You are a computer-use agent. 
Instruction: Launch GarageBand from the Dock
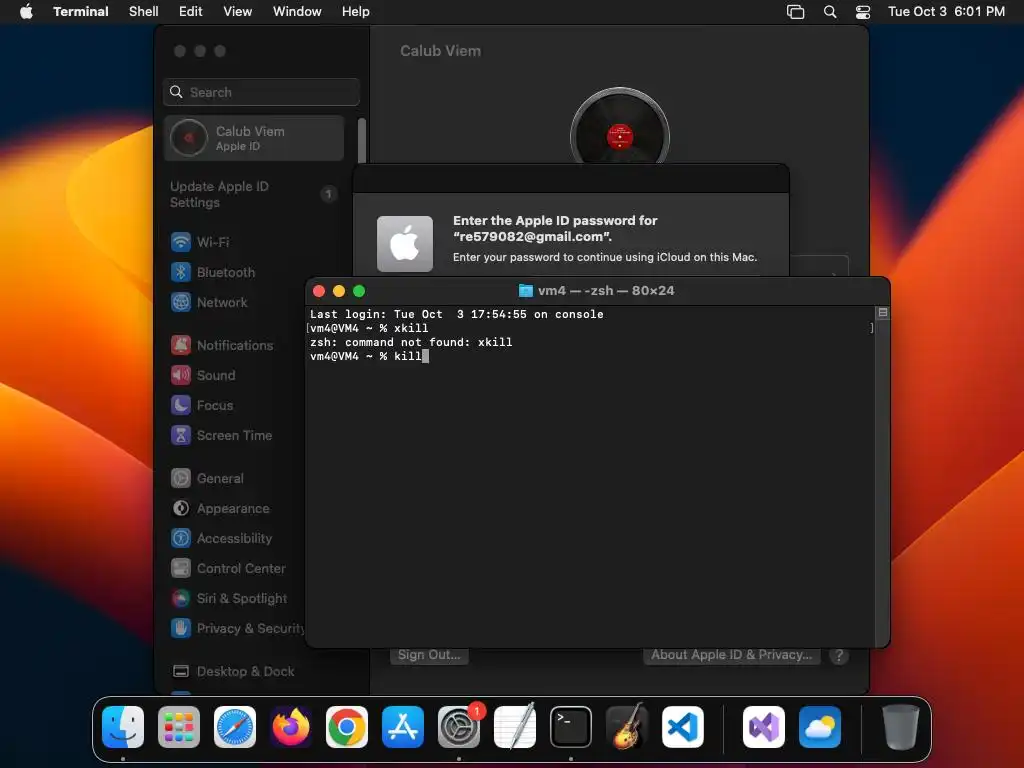click(627, 727)
